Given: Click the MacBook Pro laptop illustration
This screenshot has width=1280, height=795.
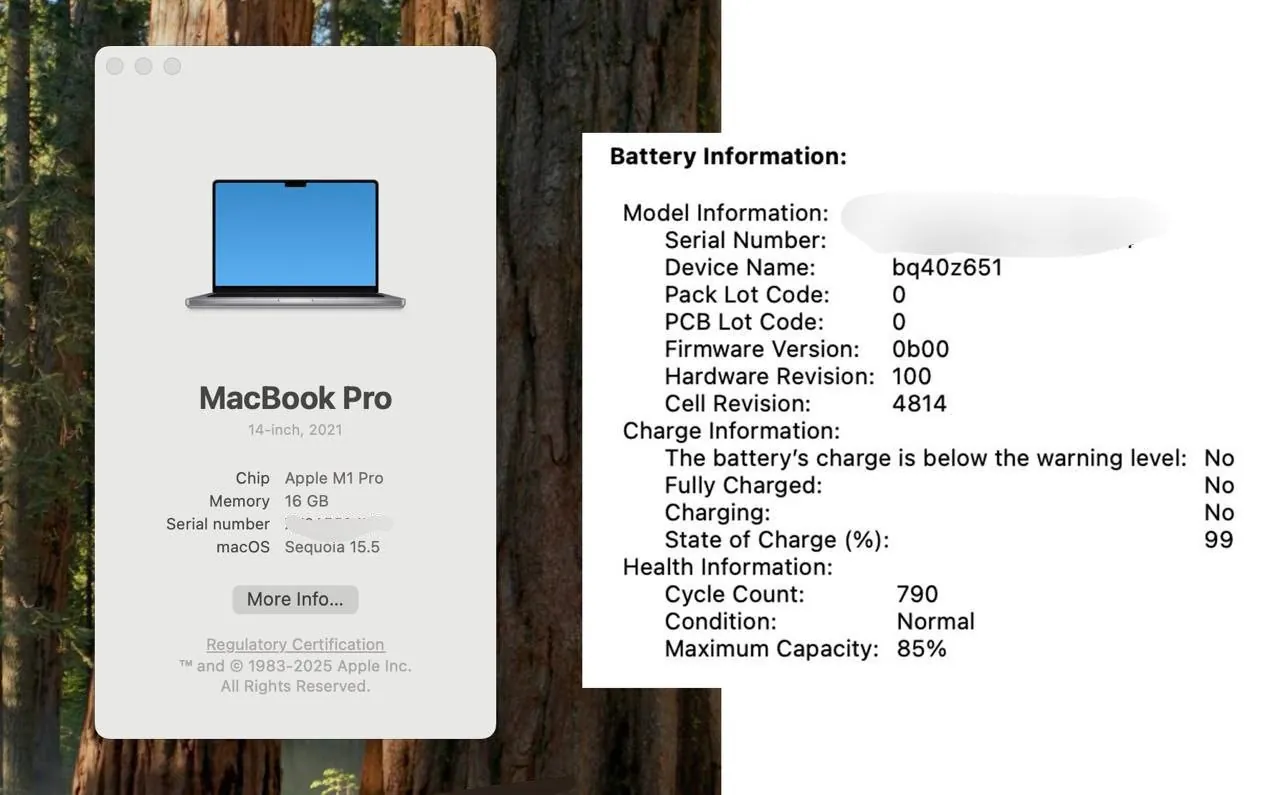Looking at the screenshot, I should (x=295, y=244).
